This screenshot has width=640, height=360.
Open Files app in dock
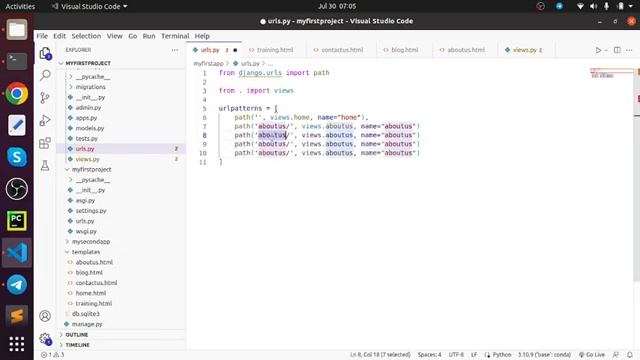(17, 30)
